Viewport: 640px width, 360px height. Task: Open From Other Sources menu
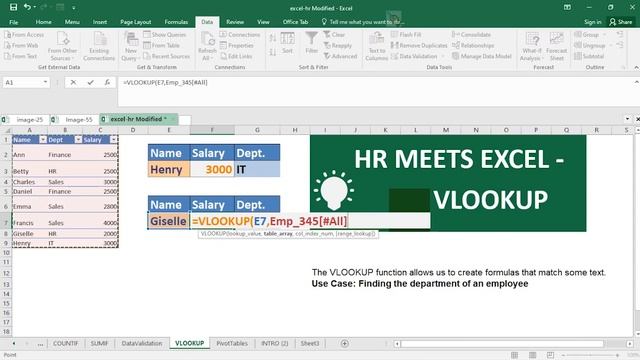(62, 46)
